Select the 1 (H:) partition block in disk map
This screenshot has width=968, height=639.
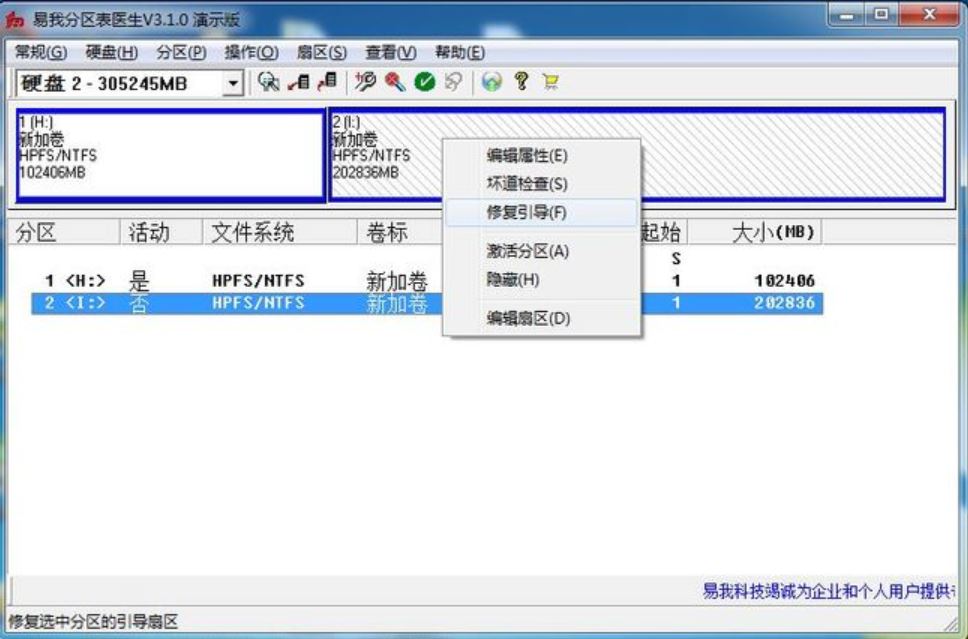(x=171, y=155)
